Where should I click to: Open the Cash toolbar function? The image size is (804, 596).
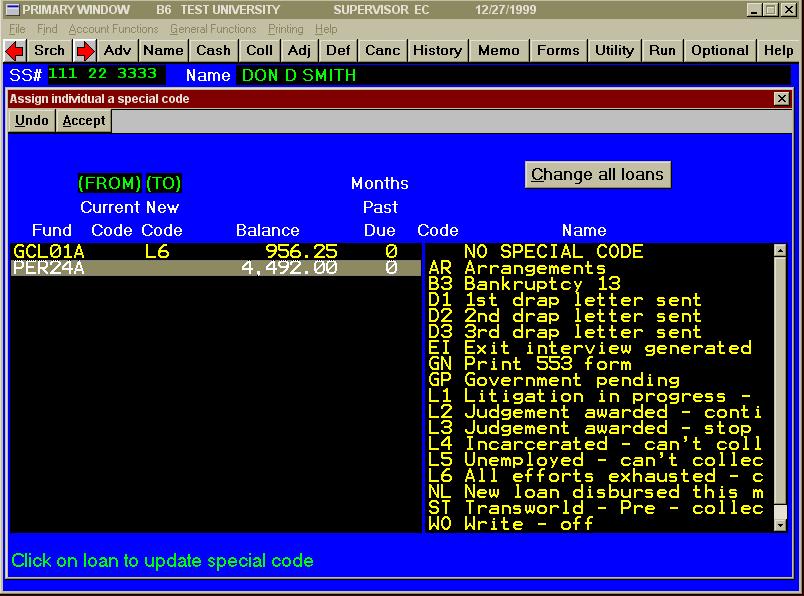(213, 50)
